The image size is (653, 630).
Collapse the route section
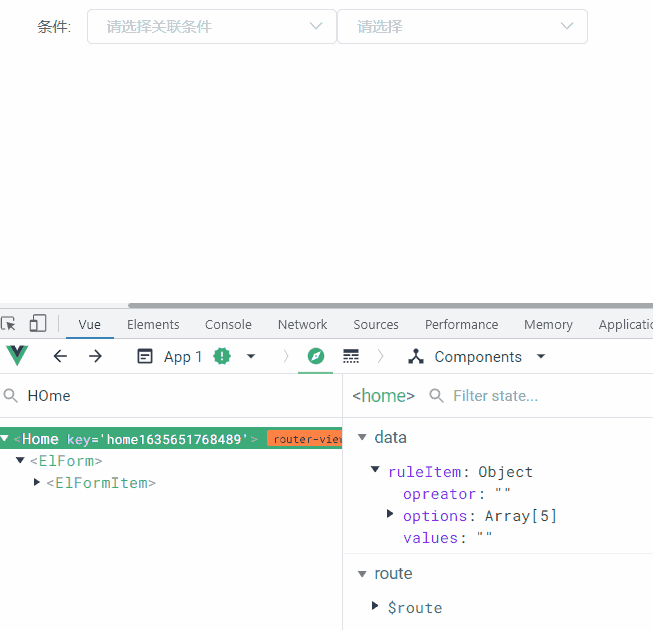pos(362,574)
